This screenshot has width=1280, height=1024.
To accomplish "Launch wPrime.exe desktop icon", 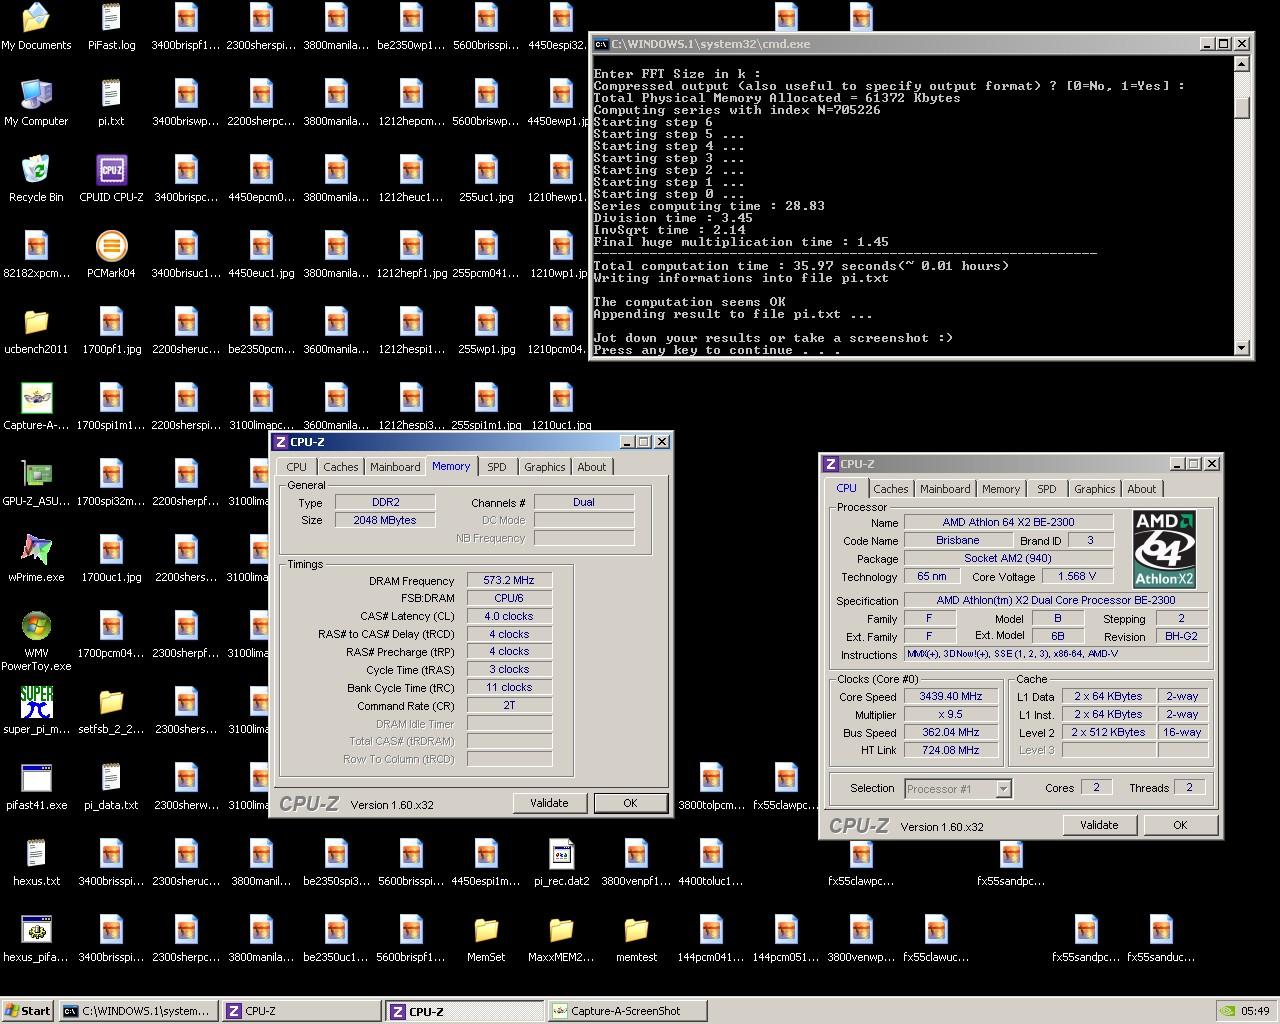I will tap(36, 559).
